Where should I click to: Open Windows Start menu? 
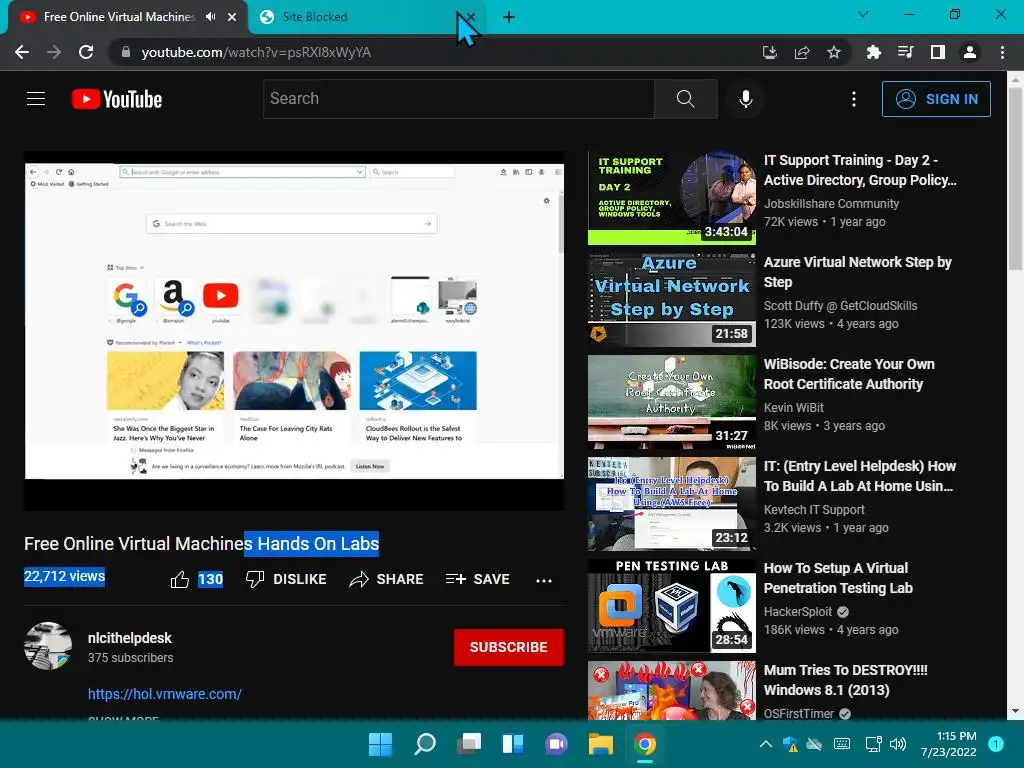click(x=380, y=744)
